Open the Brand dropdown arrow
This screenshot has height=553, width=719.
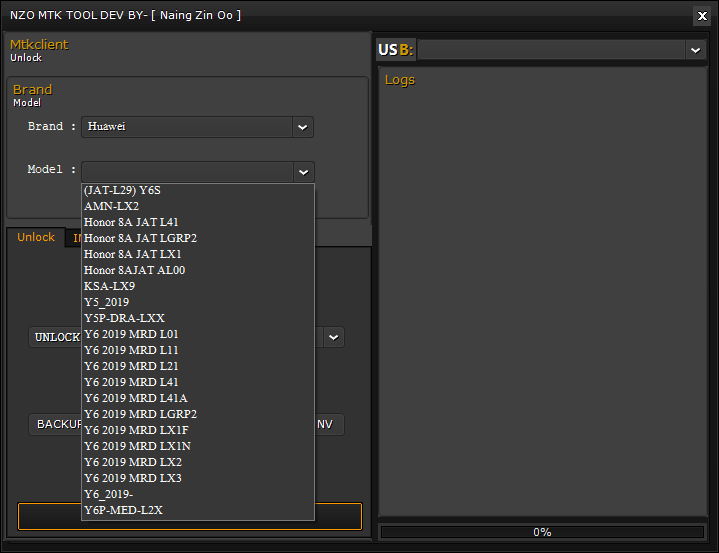302,127
